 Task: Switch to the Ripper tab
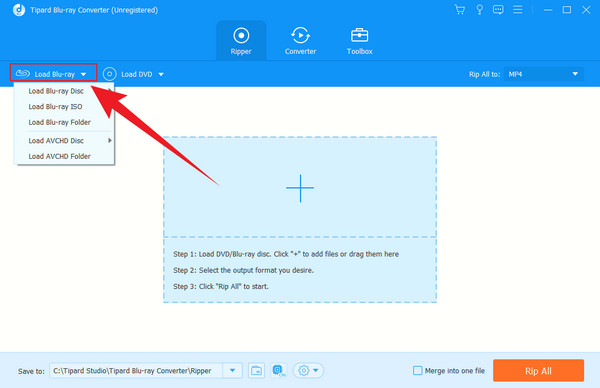[x=241, y=41]
